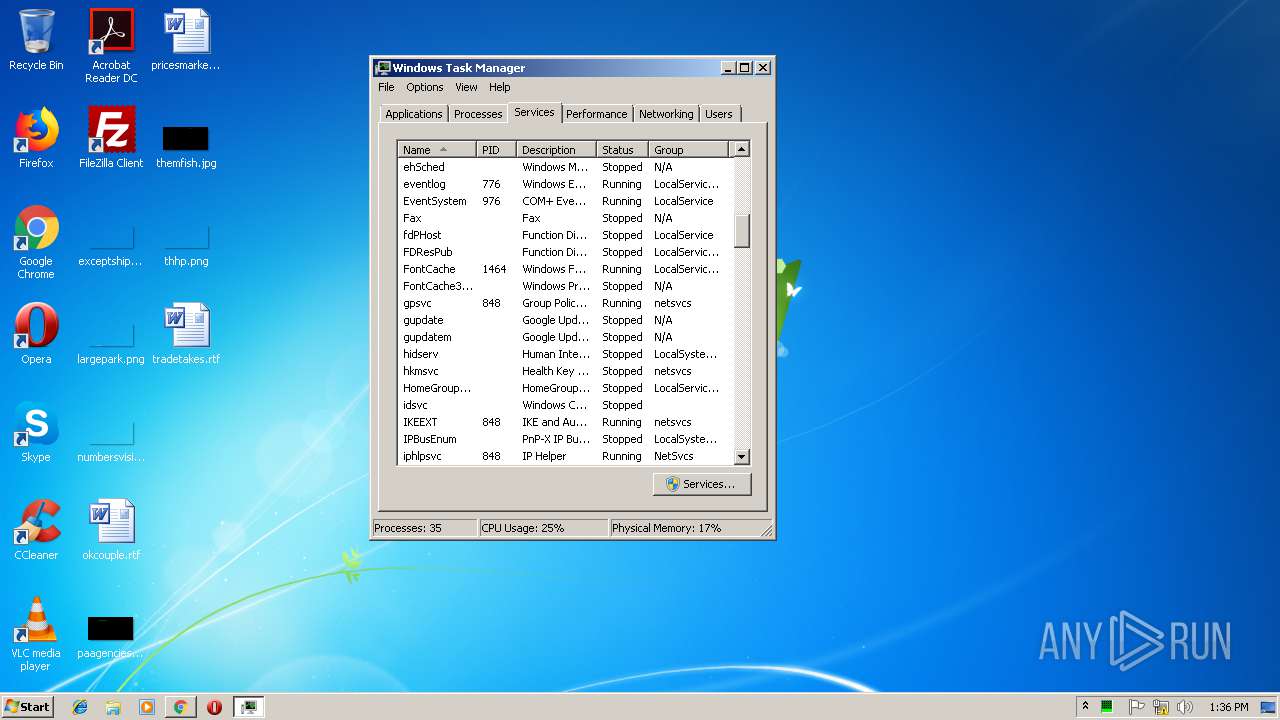
Task: Select the Fax service row
Action: (565, 218)
